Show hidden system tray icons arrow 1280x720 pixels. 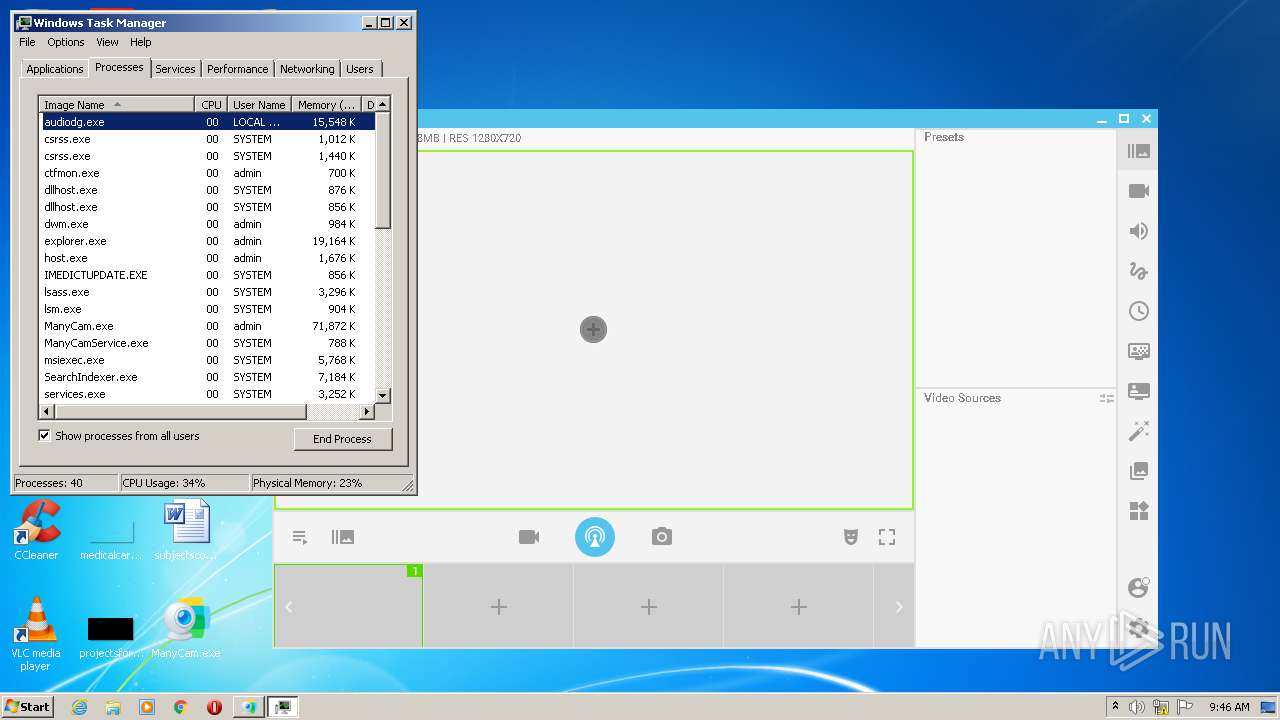click(1115, 706)
